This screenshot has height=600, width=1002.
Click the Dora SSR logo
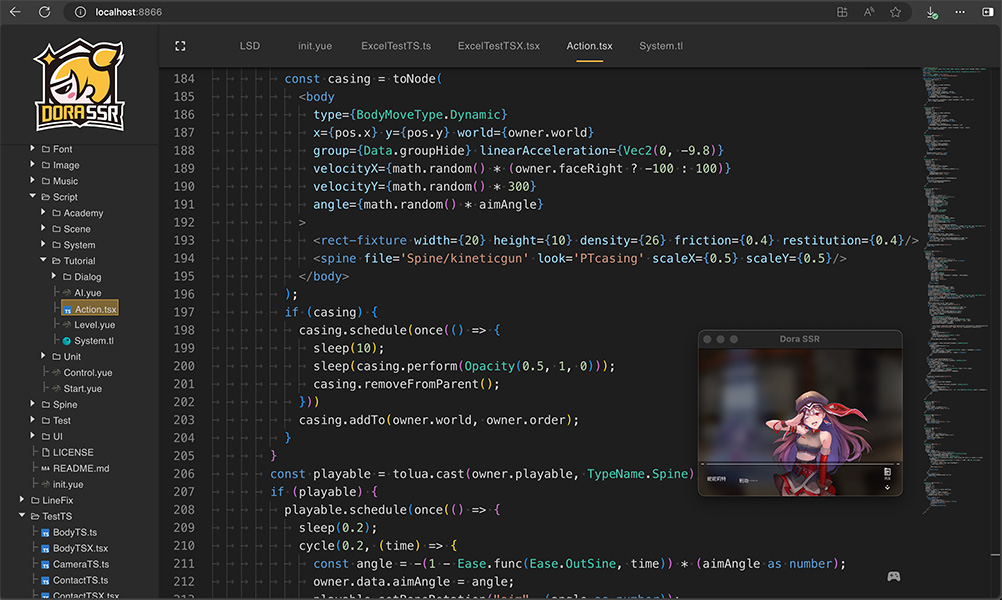coord(79,86)
